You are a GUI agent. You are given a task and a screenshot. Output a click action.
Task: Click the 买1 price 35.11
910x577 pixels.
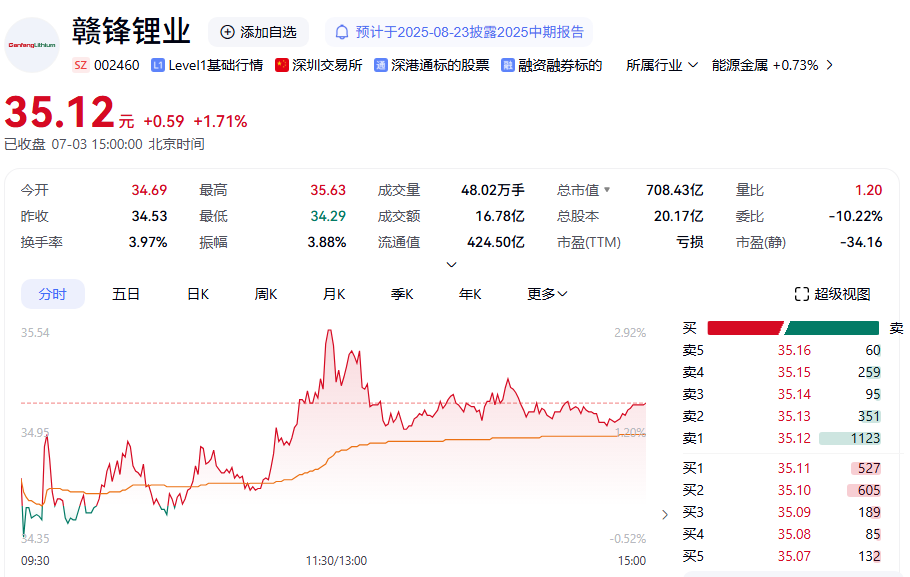794,468
